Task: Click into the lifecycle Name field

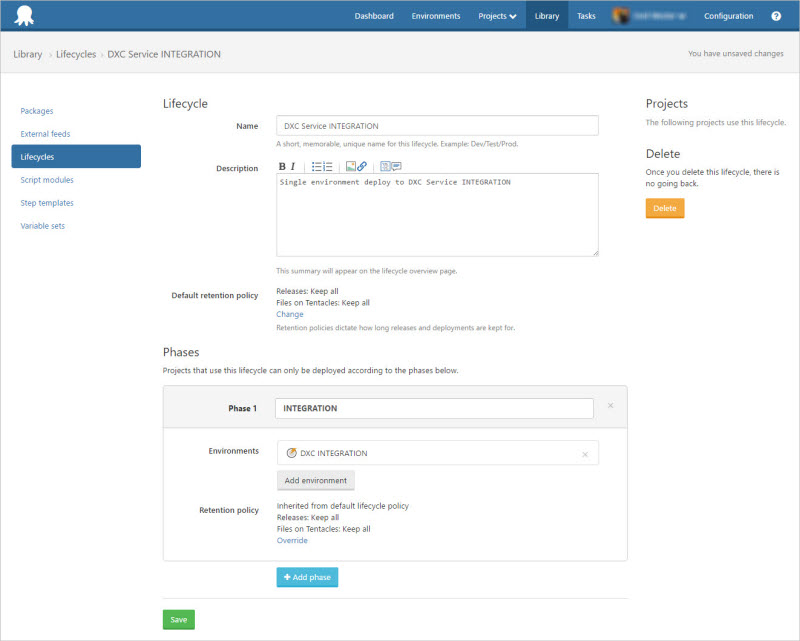Action: tap(437, 126)
